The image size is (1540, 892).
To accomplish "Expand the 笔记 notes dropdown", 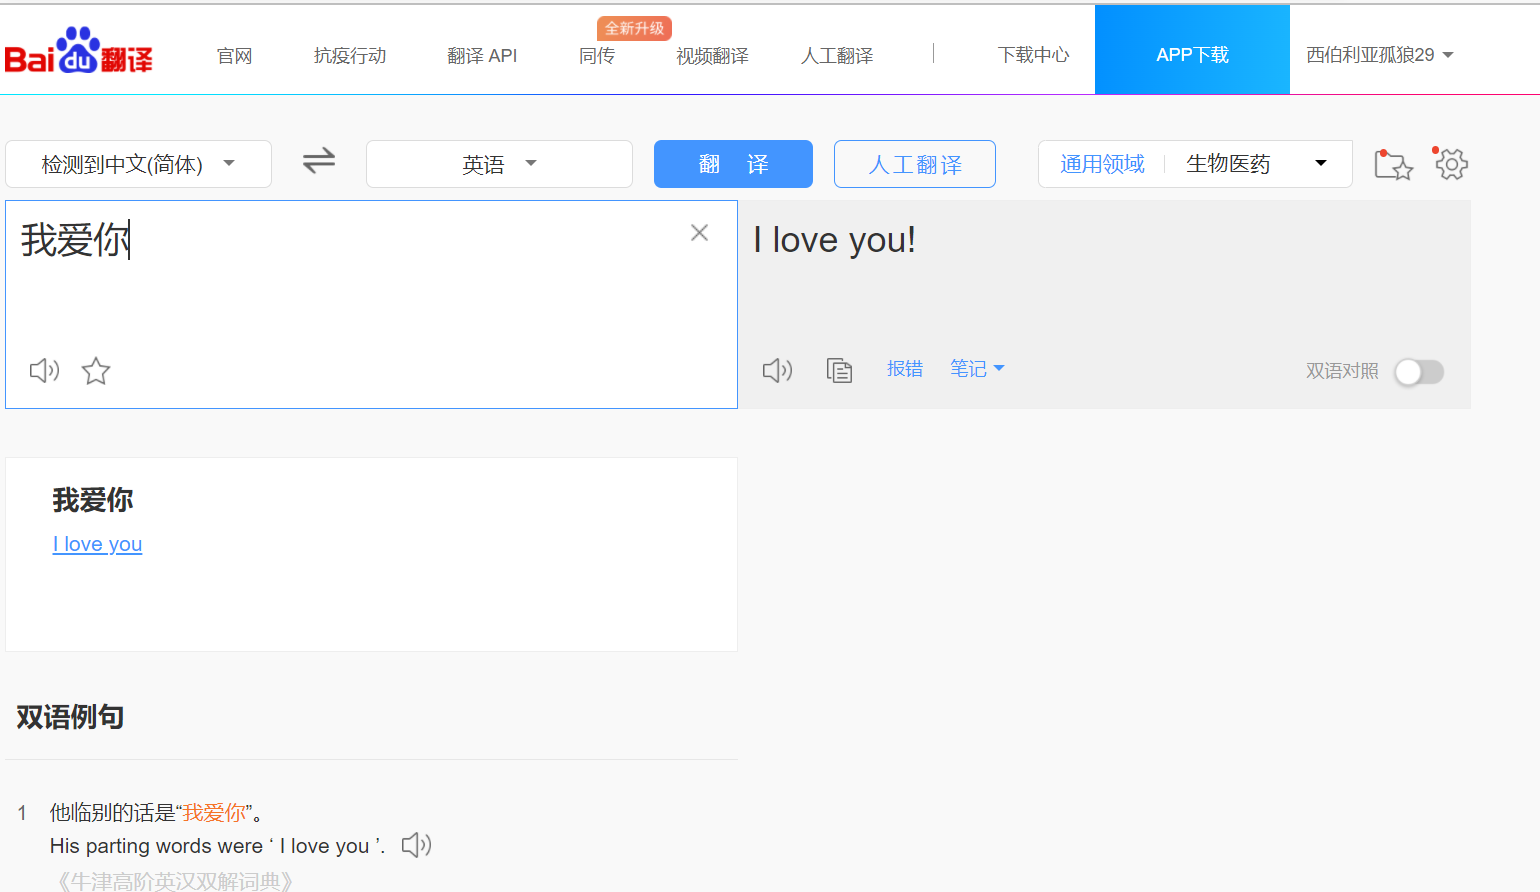I will tap(977, 369).
